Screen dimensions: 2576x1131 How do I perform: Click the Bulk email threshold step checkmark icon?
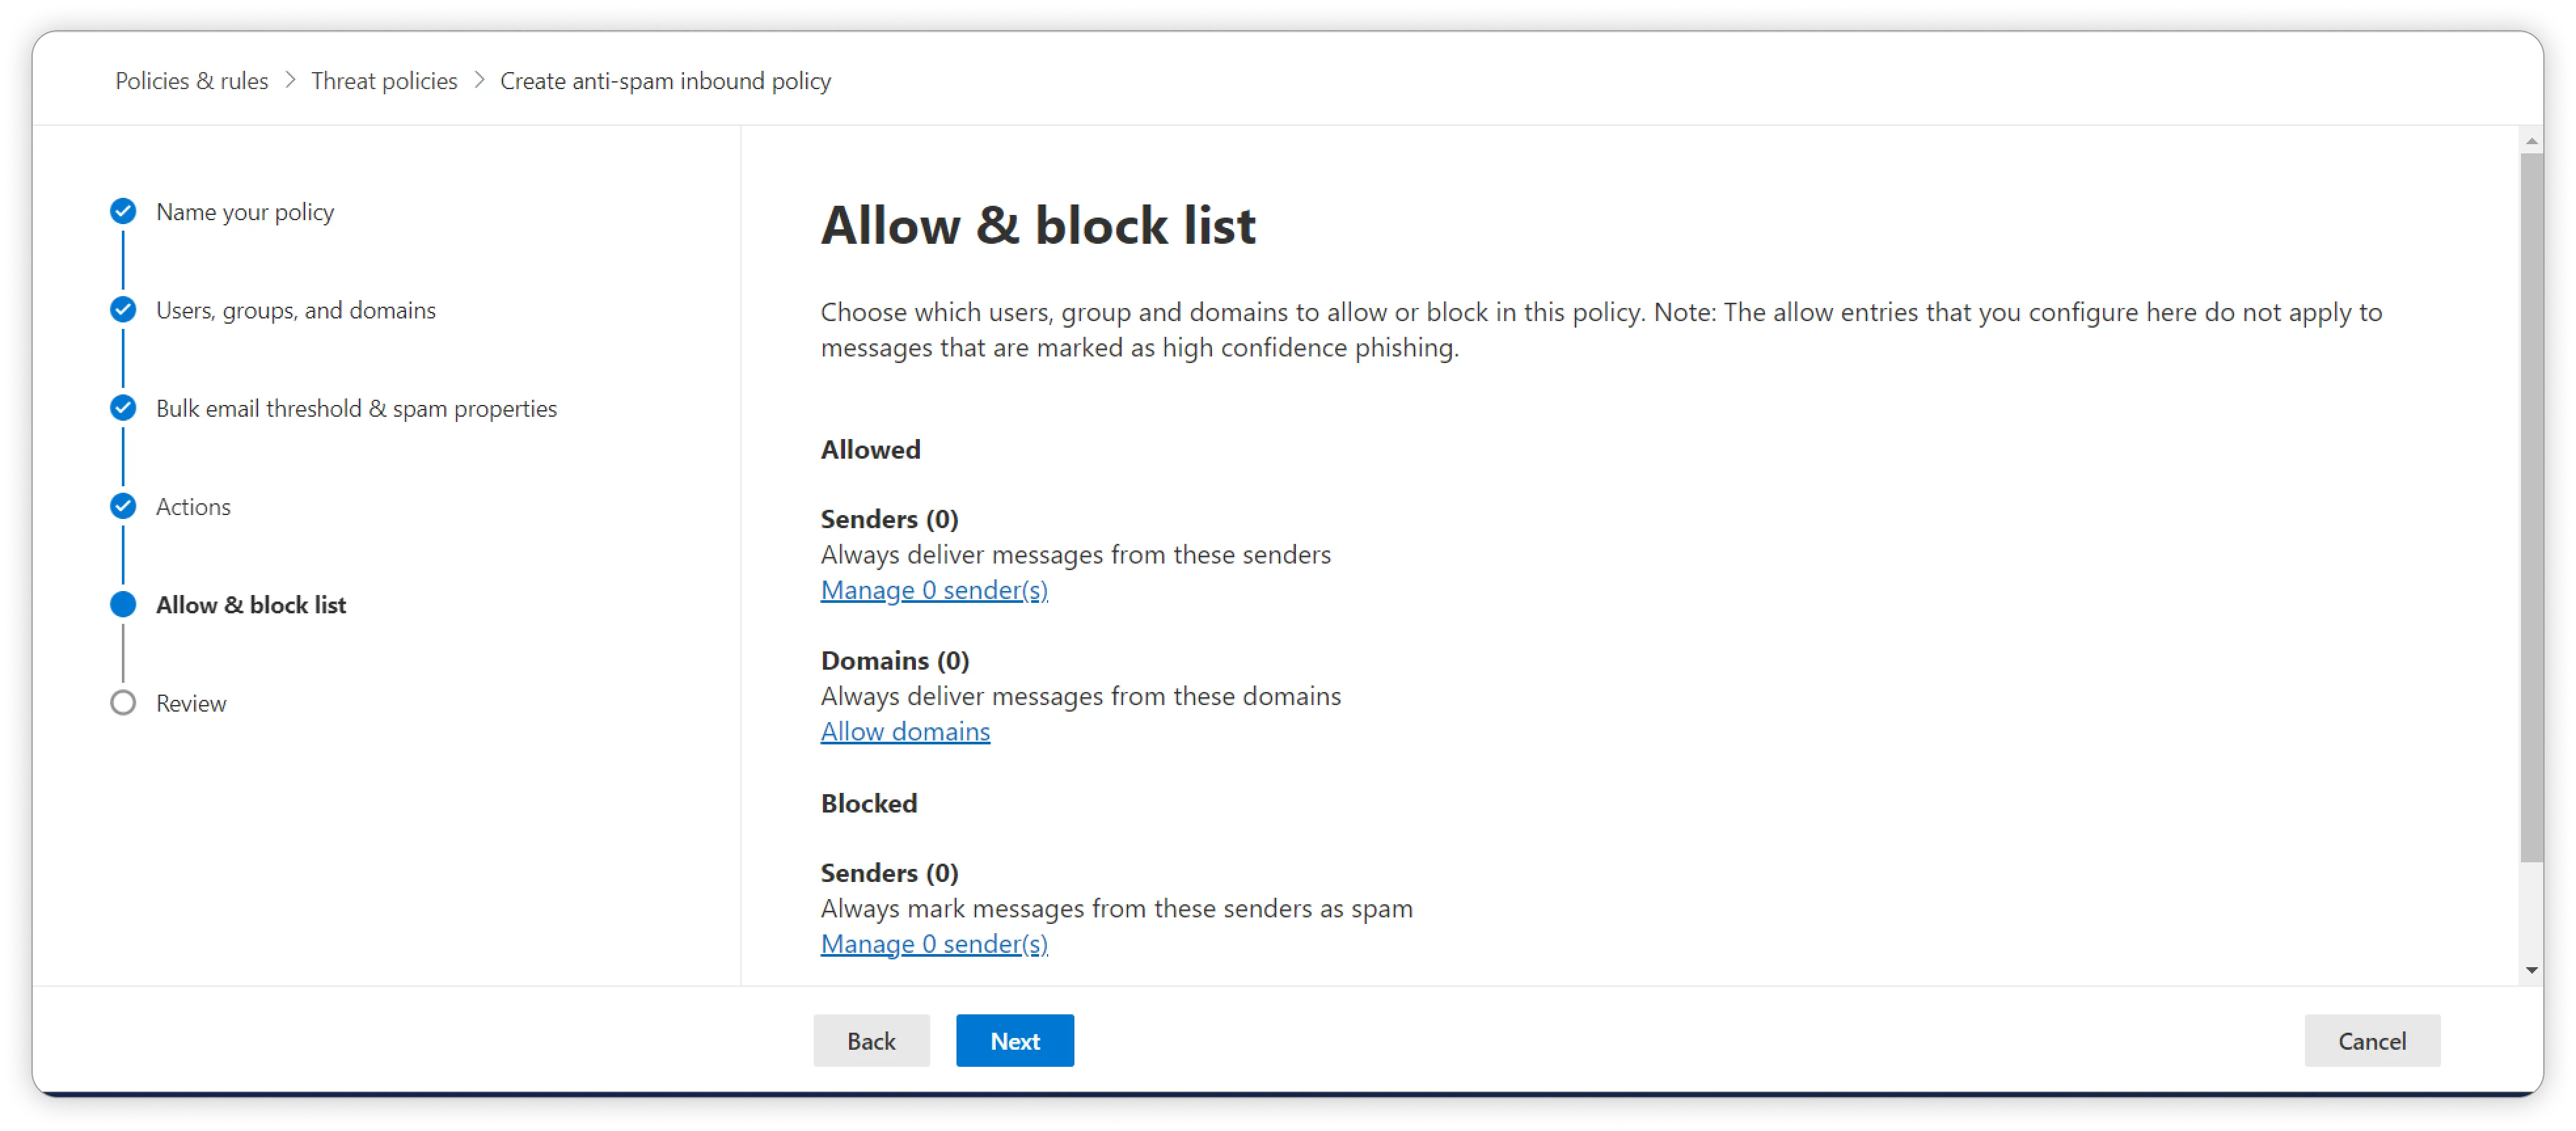(123, 407)
